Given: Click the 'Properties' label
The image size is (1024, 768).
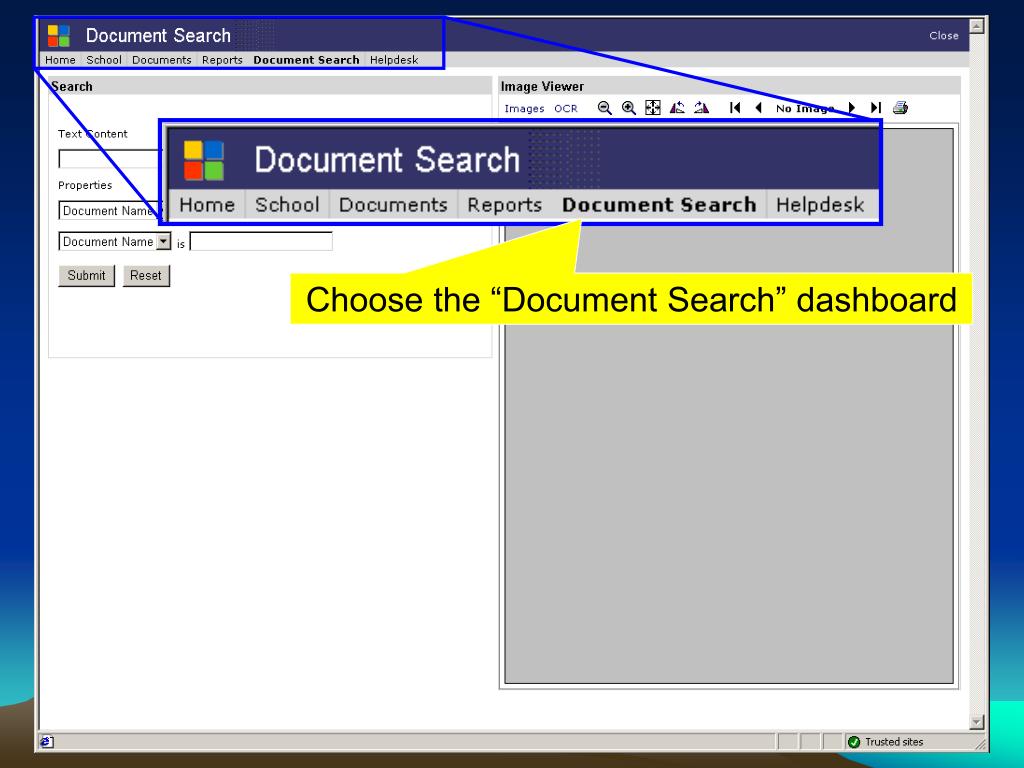Looking at the screenshot, I should point(85,185).
